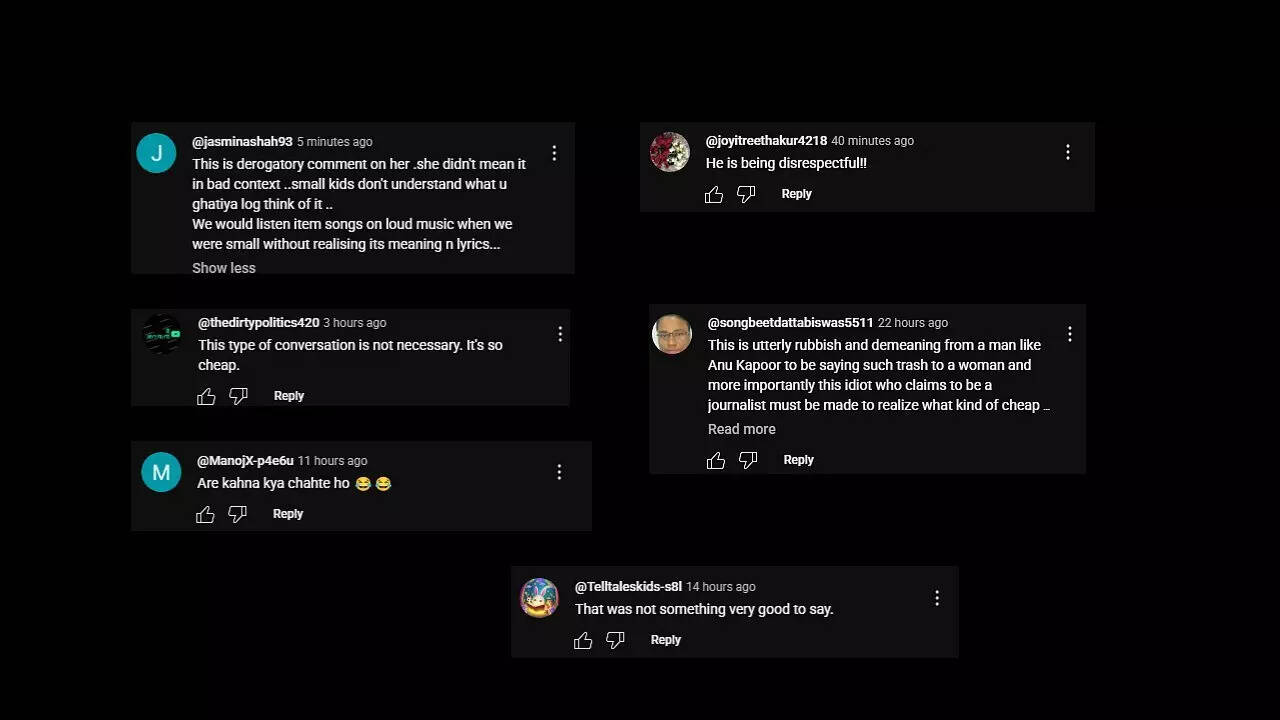Like the comment by @joyitreethakur4218

click(x=714, y=195)
